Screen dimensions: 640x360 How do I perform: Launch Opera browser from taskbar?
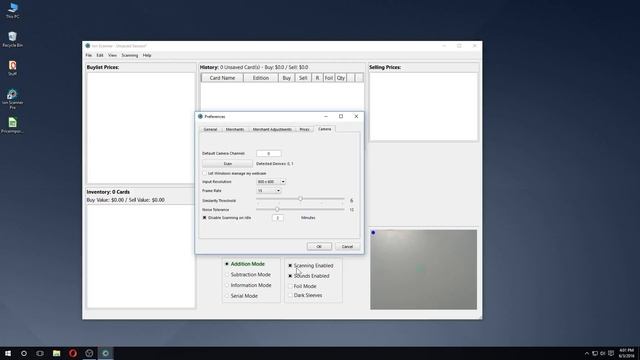(x=73, y=353)
